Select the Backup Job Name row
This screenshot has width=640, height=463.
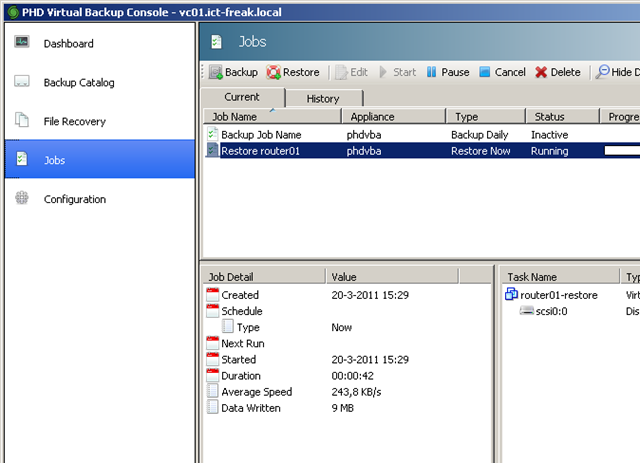click(x=263, y=134)
